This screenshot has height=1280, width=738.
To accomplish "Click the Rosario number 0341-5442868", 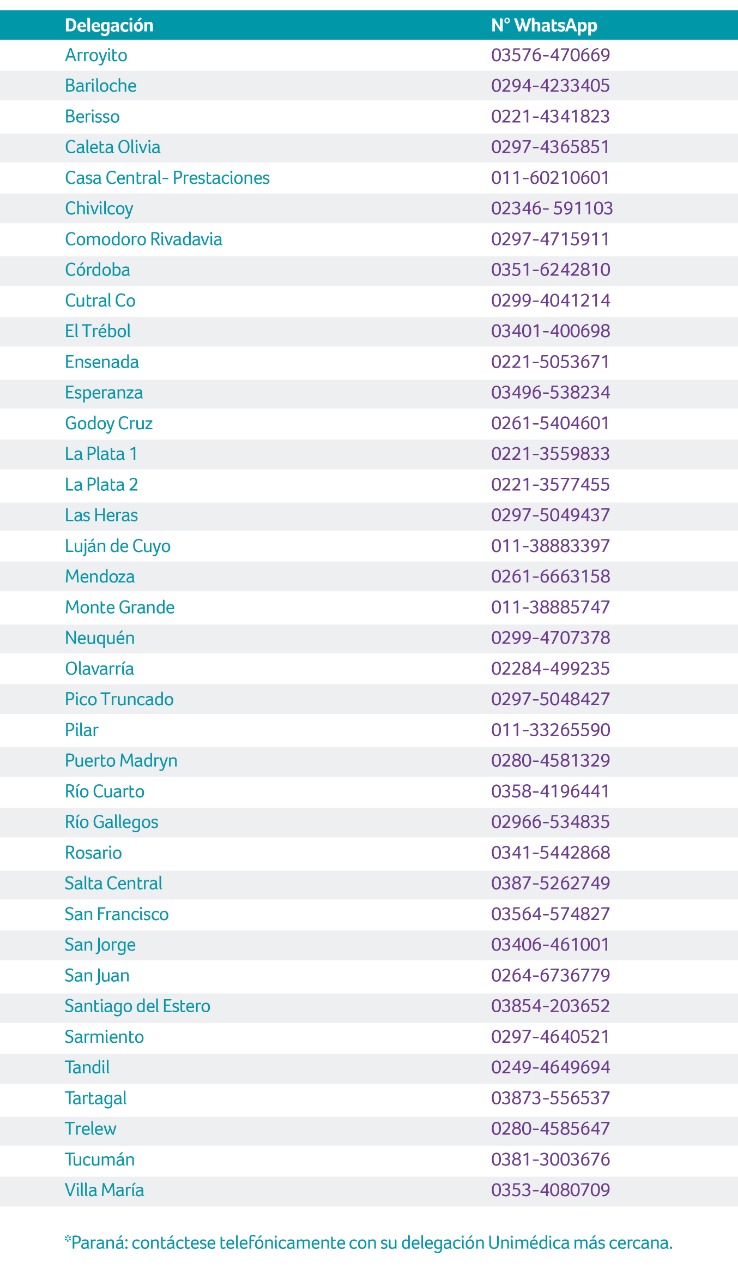I will click(550, 853).
